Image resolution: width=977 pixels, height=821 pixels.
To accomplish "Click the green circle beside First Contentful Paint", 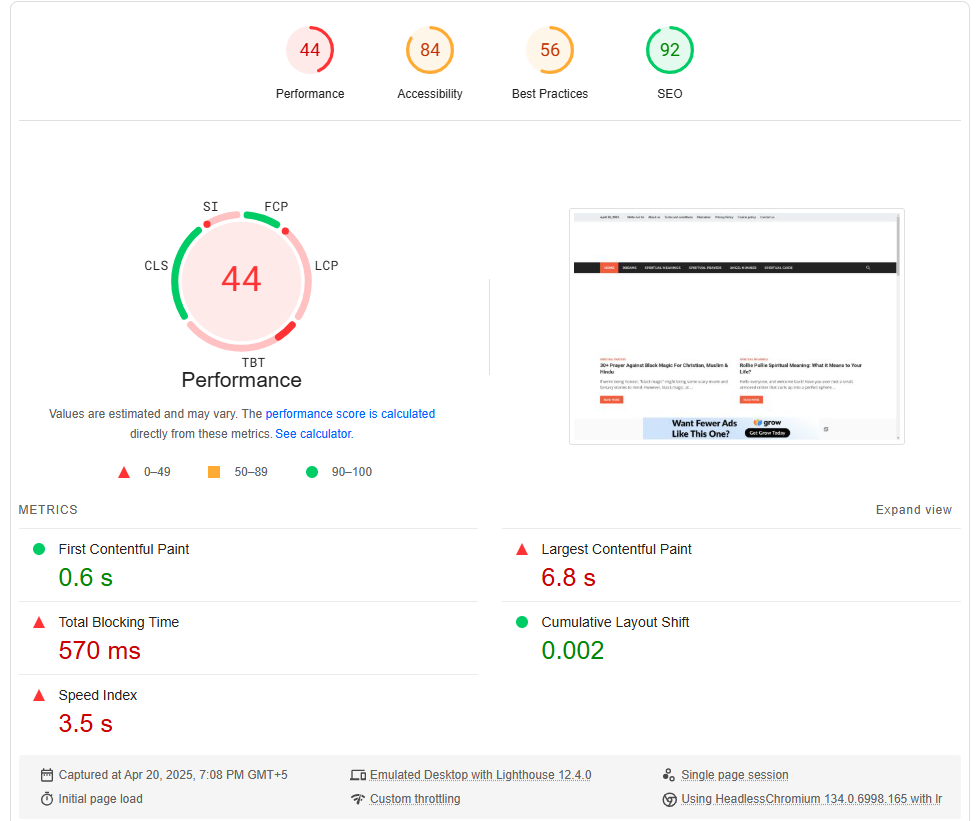I will tap(39, 549).
